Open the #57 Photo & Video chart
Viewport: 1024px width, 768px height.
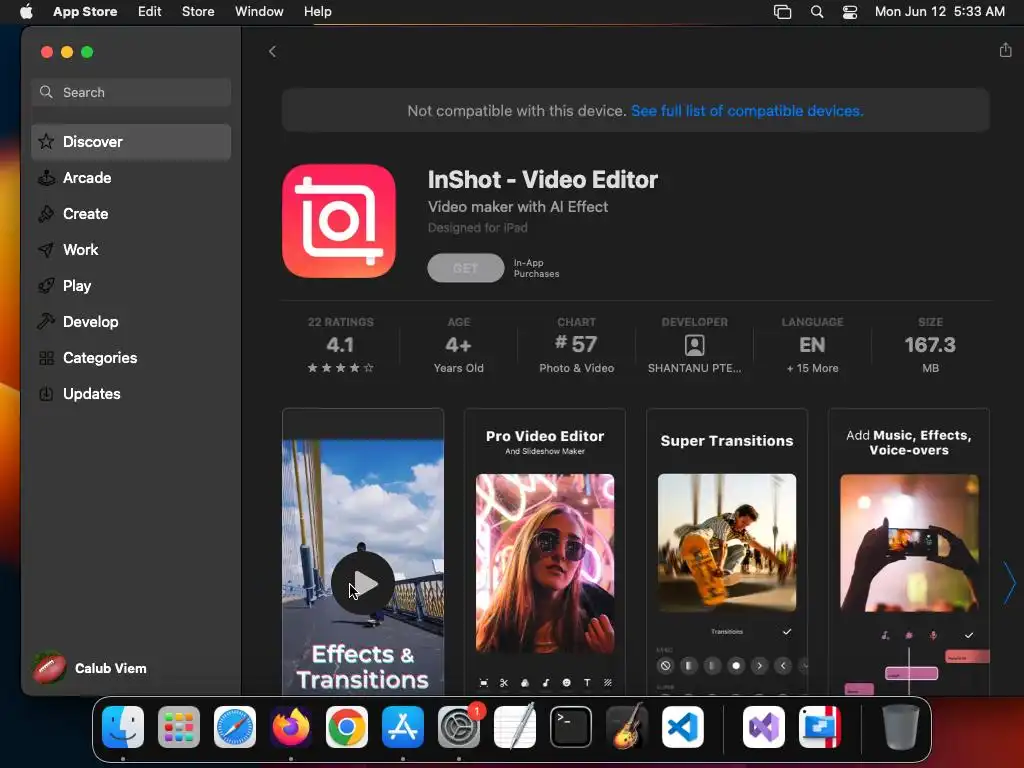(x=576, y=345)
